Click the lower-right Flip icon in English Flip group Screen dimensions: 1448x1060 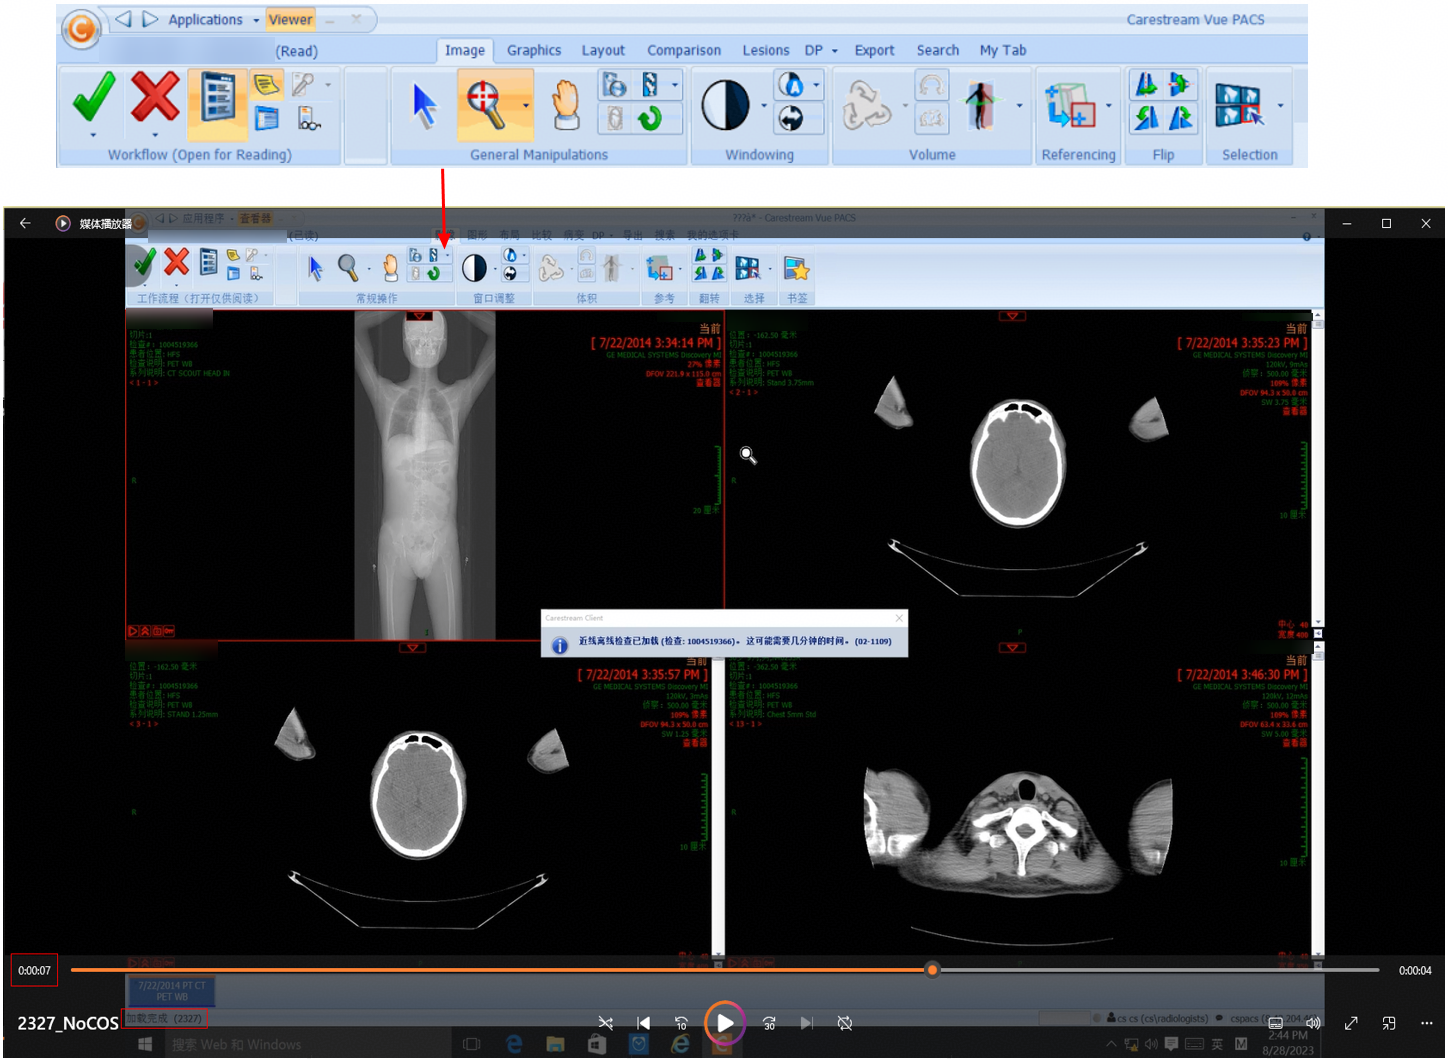(x=1181, y=119)
